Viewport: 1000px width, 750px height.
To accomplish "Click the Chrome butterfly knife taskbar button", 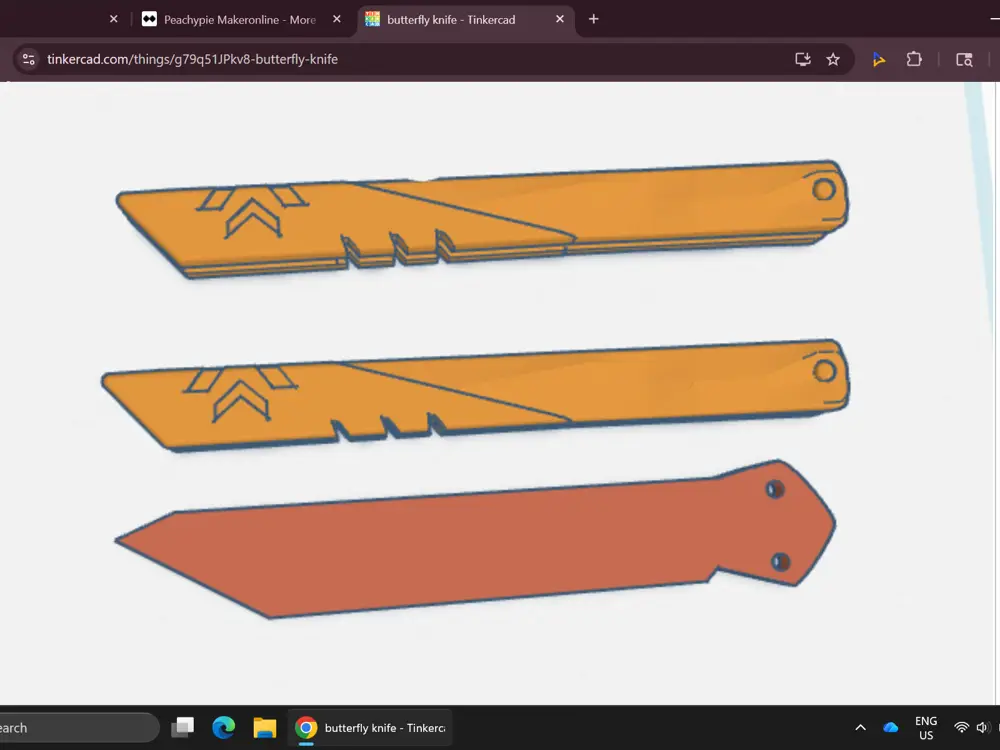I will click(370, 727).
